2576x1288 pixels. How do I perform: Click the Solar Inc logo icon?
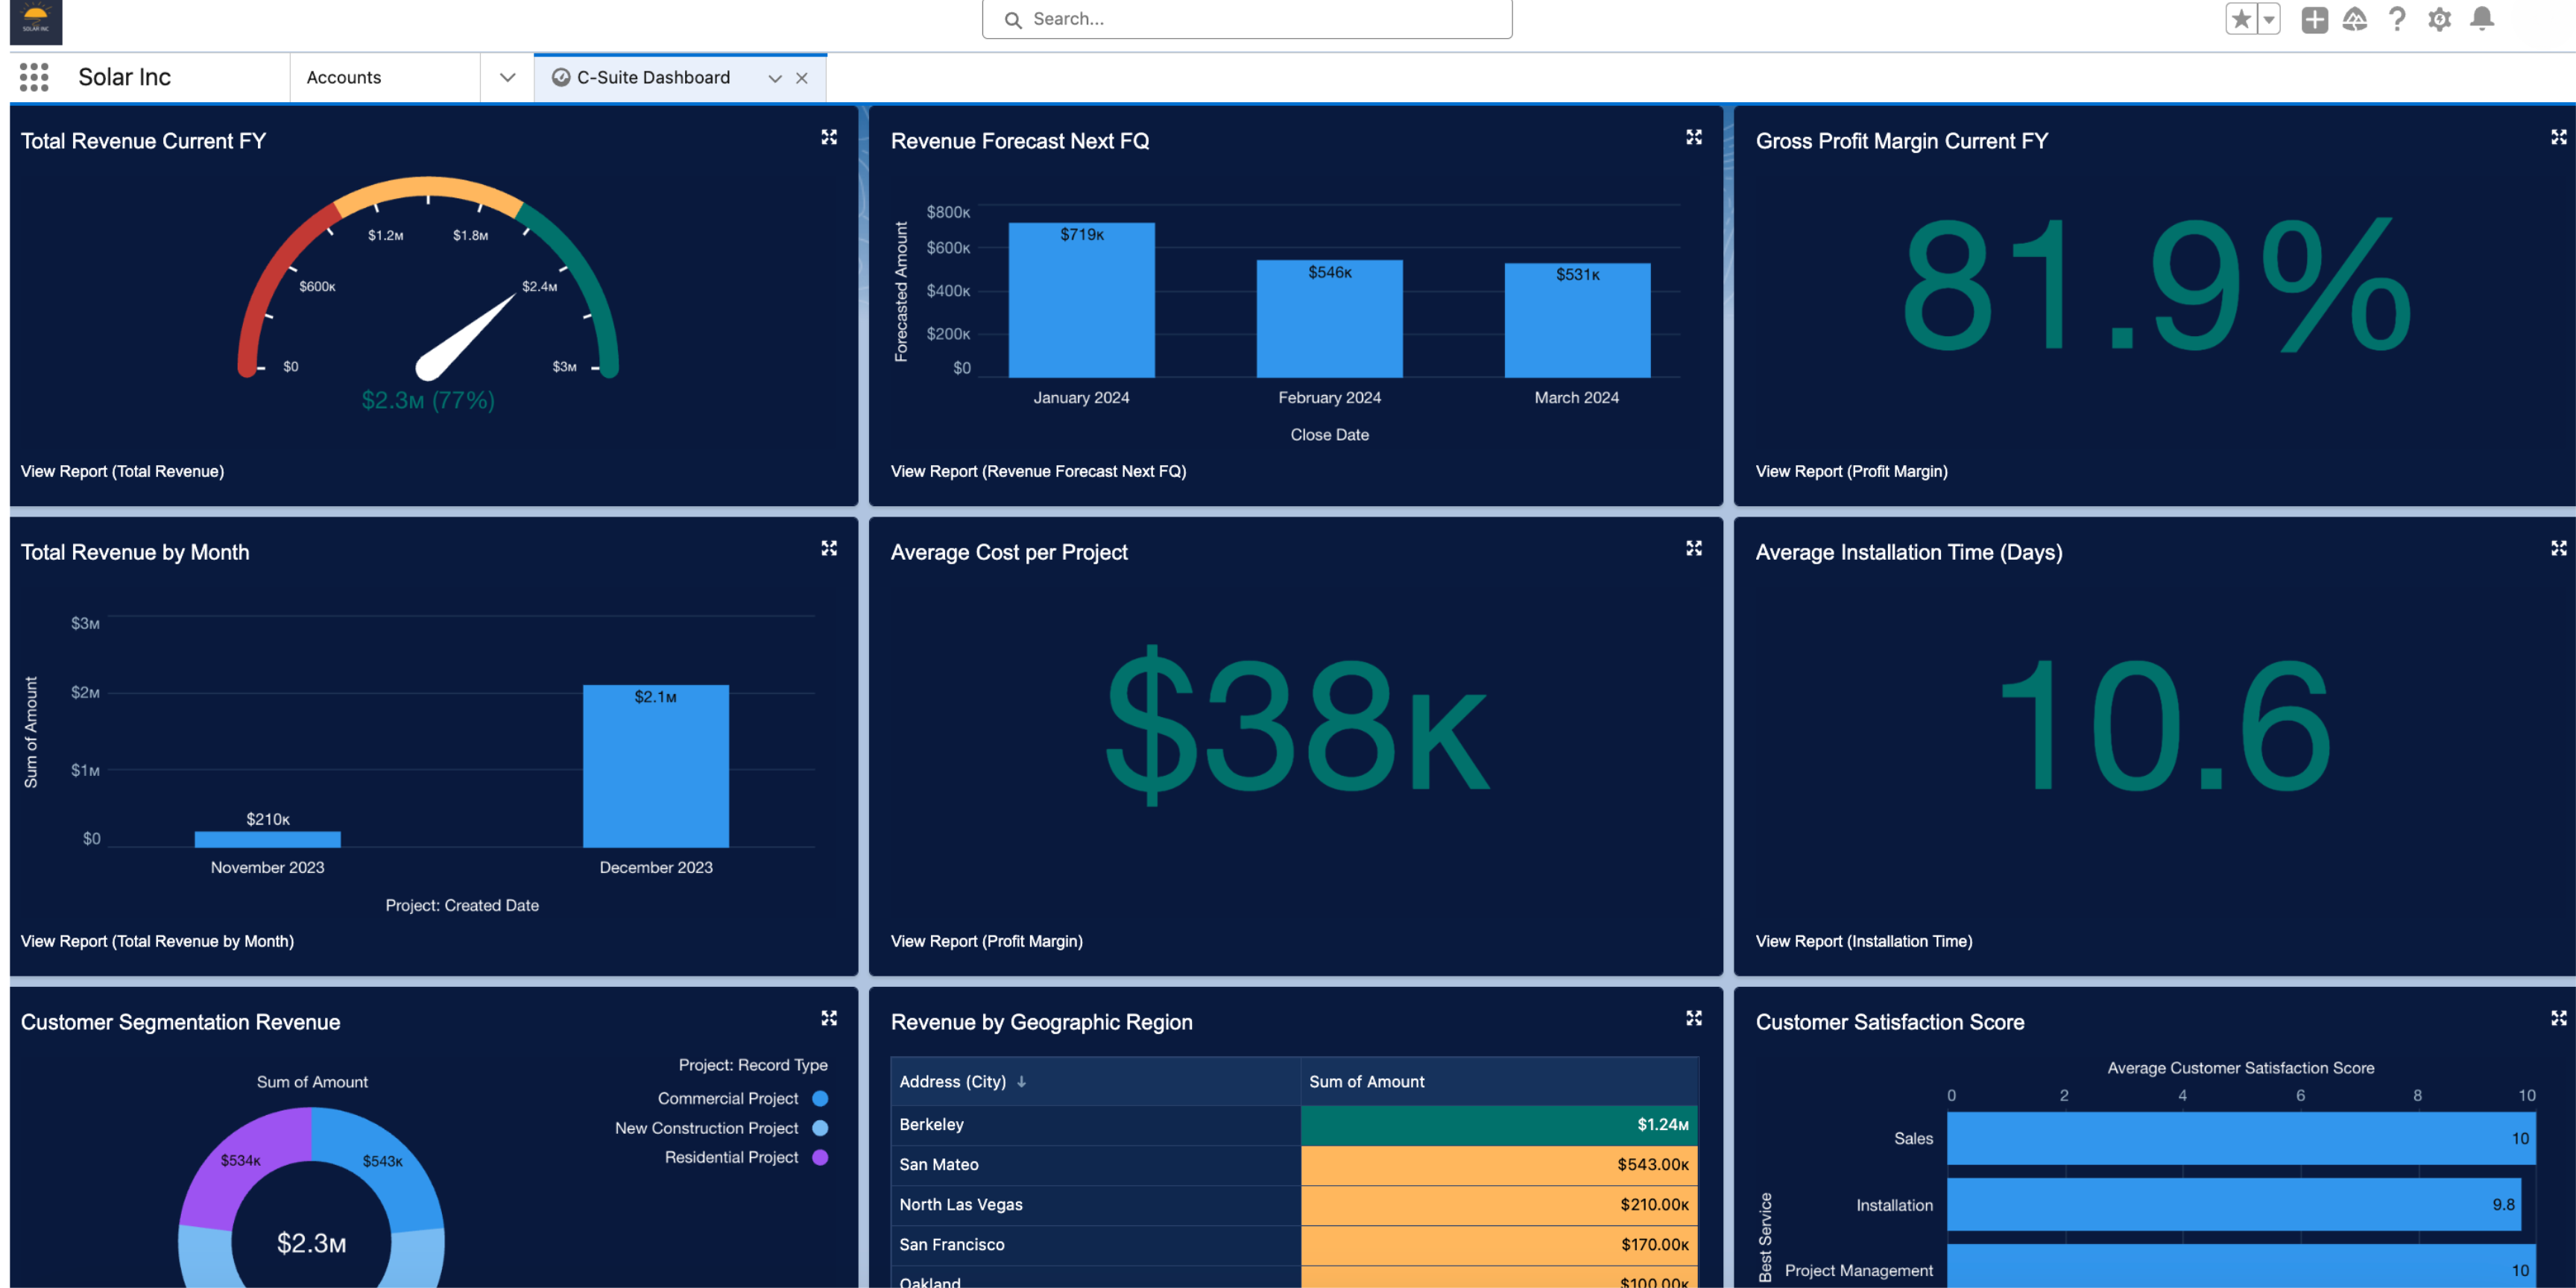pyautogui.click(x=36, y=21)
